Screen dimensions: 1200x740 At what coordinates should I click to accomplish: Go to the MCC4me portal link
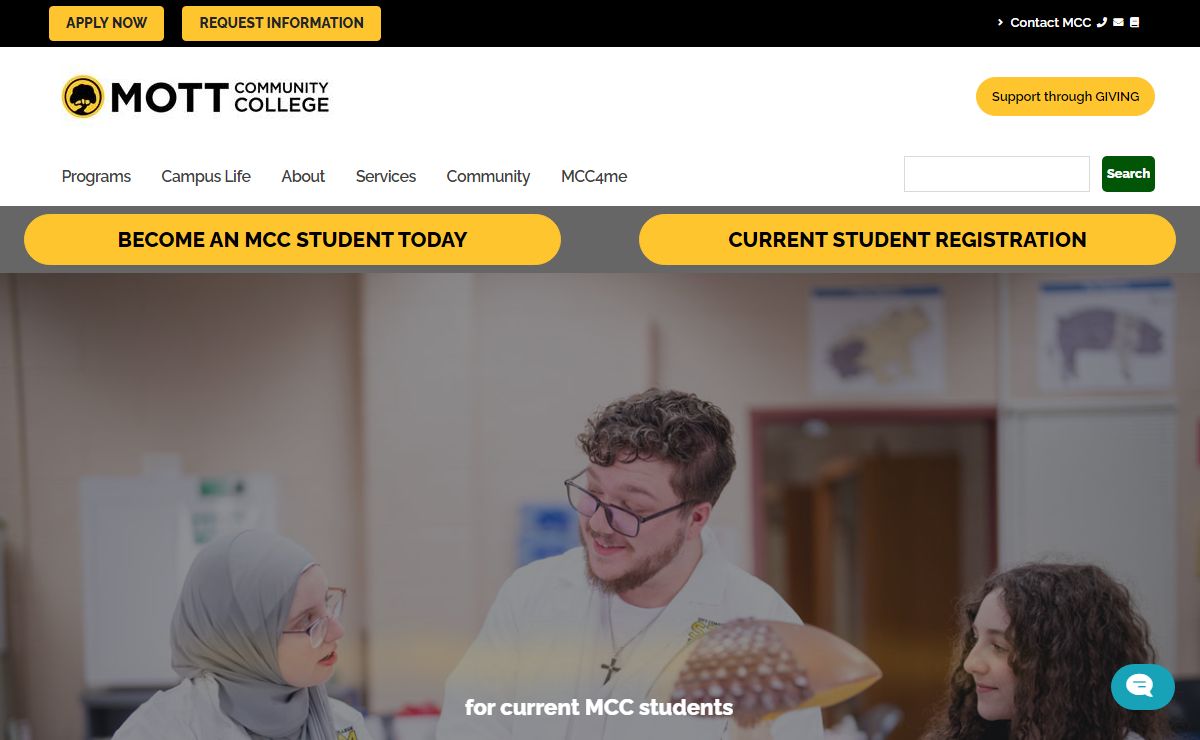(594, 176)
